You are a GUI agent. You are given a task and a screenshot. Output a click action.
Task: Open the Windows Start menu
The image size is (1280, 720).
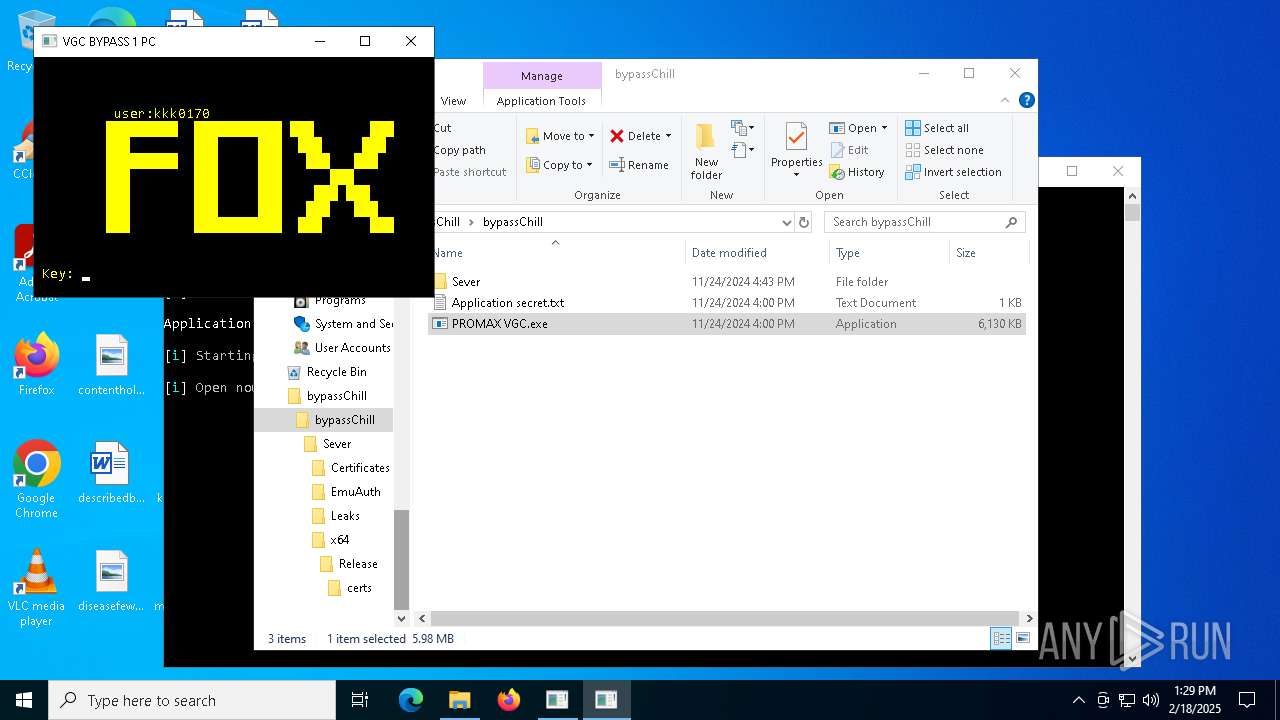(24, 700)
